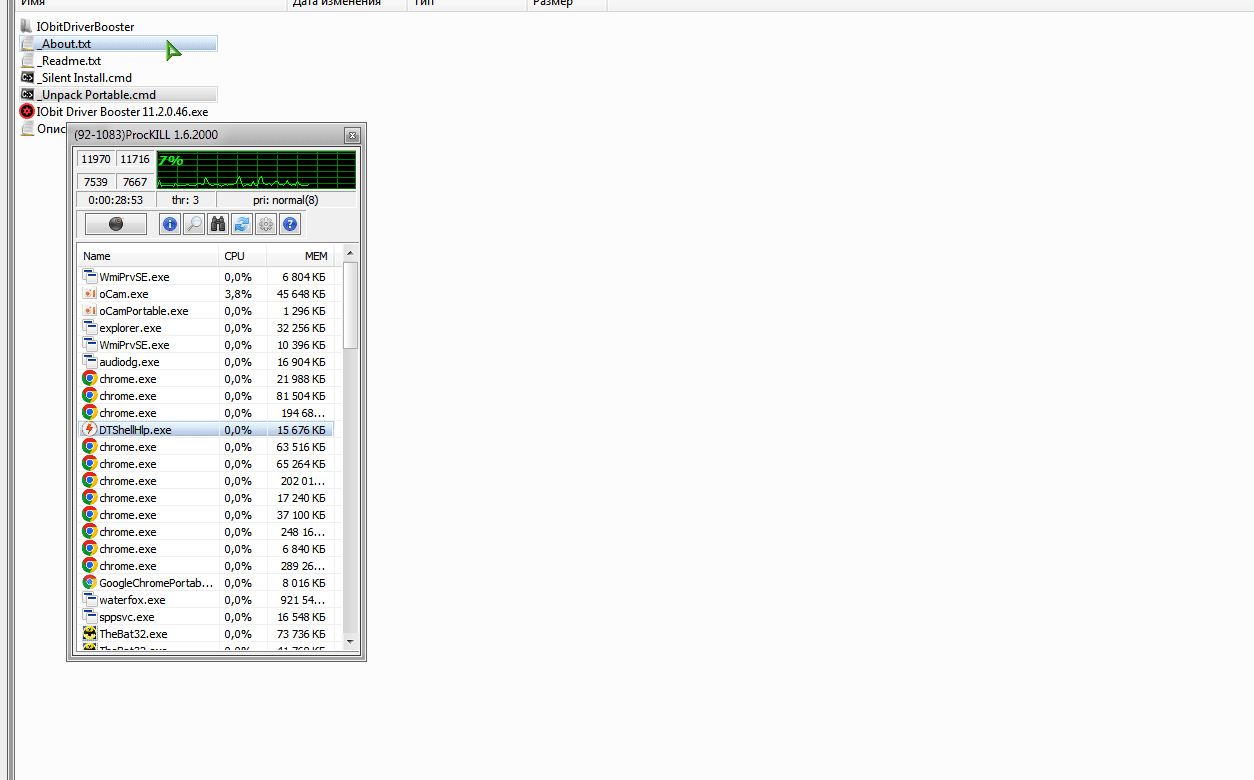Click the 'pri: normal(8)' priority field
1254x780 pixels.
(x=286, y=200)
